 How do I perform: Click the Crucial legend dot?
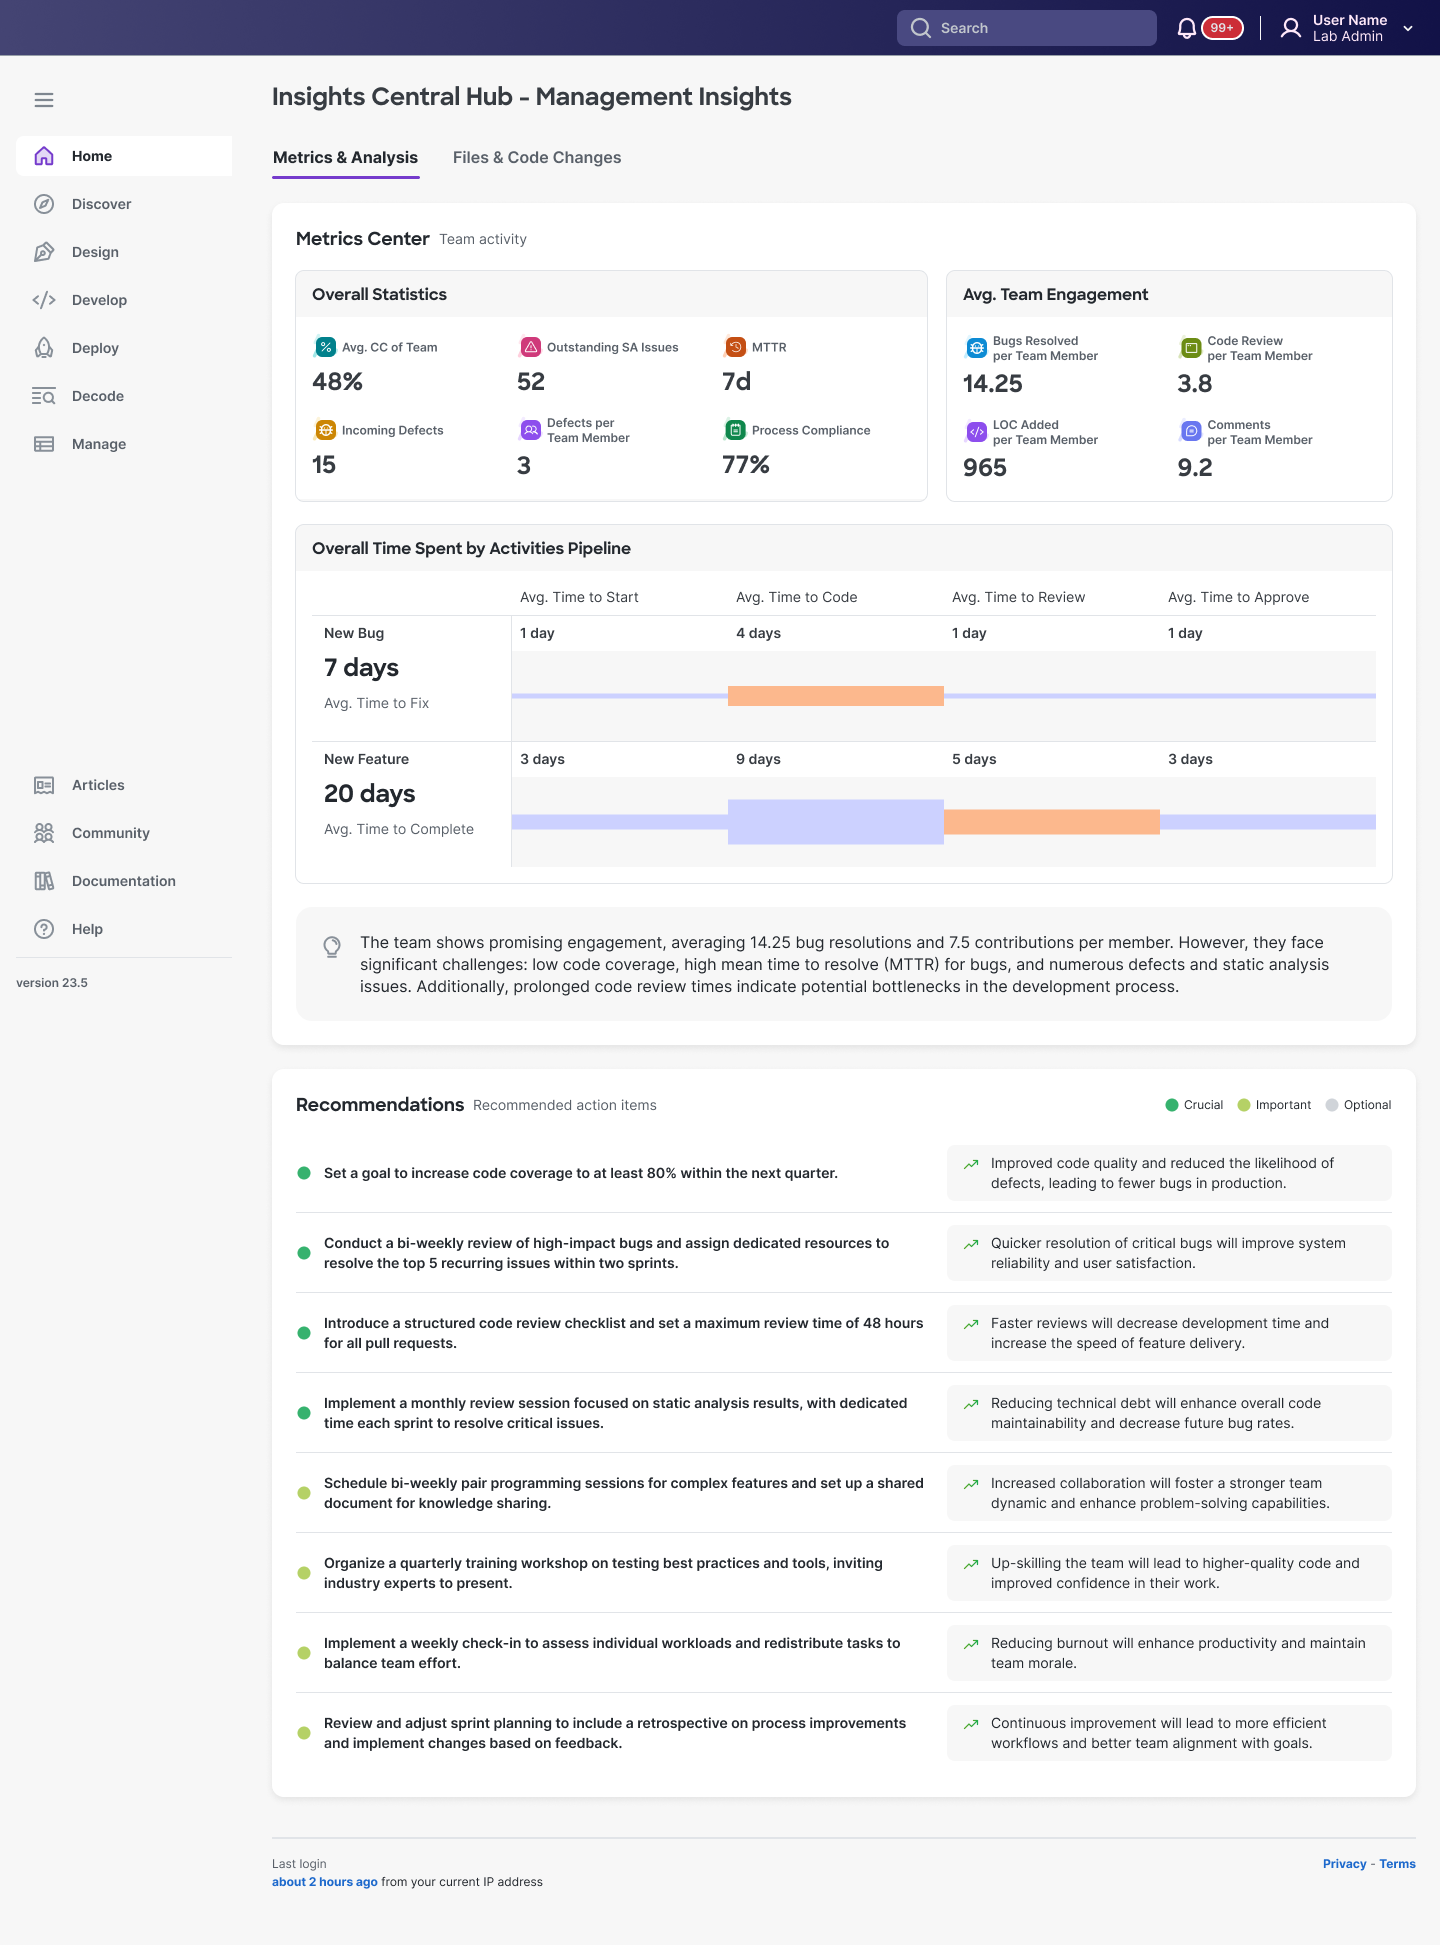tap(1172, 1105)
